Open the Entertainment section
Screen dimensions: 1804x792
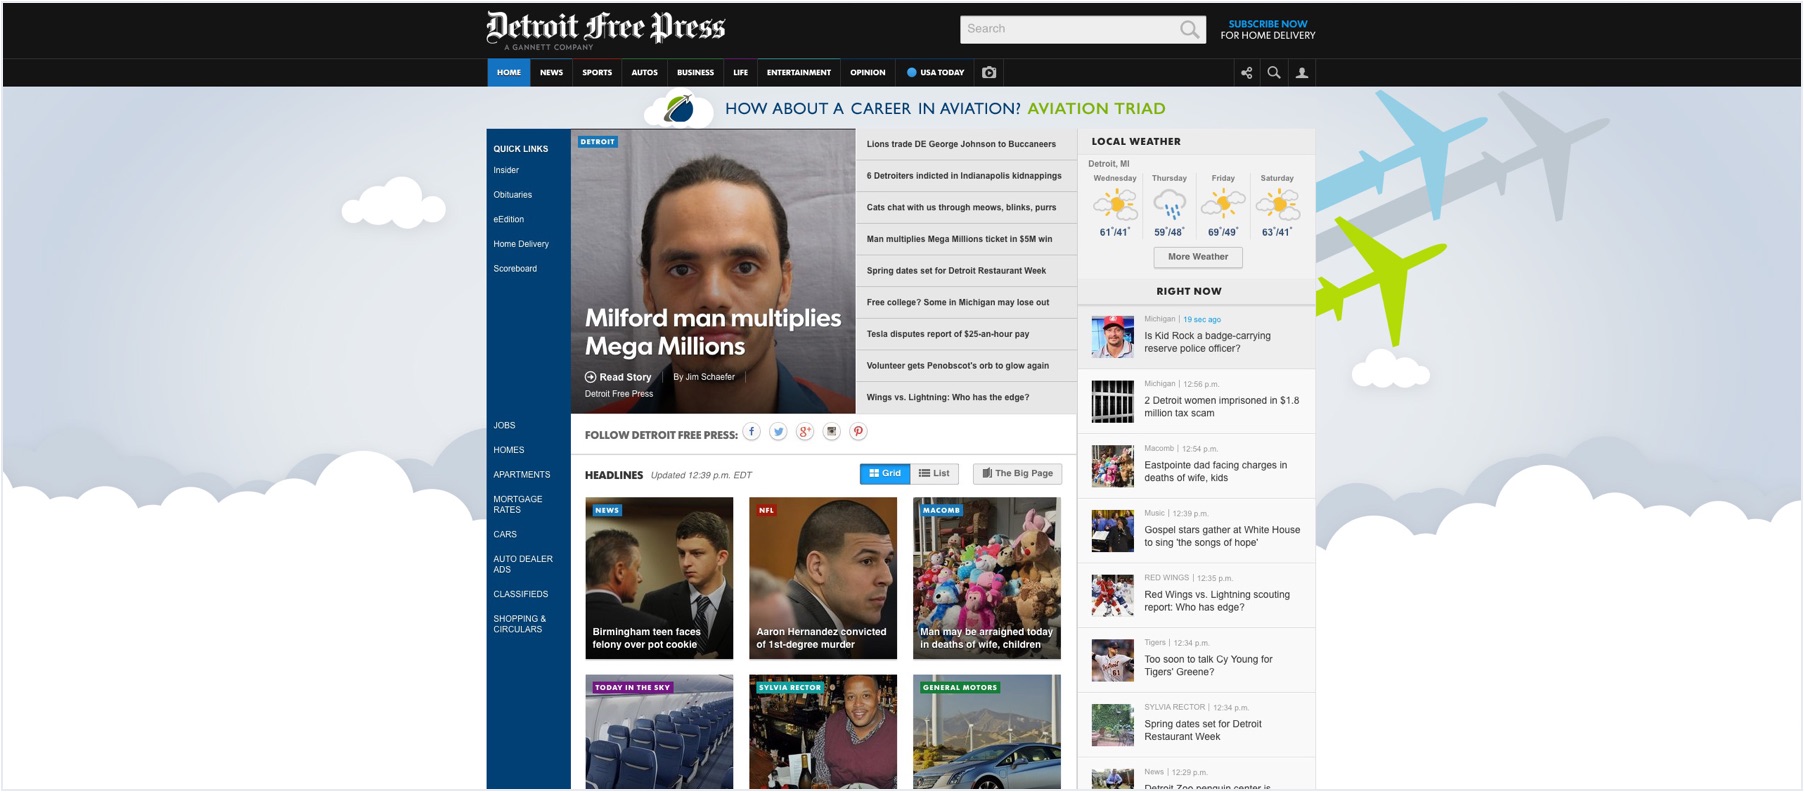[798, 72]
